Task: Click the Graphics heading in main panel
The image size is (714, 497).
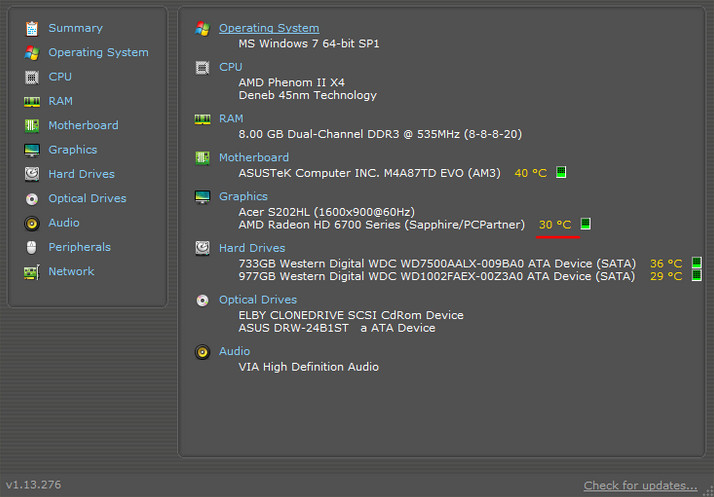Action: coord(243,196)
